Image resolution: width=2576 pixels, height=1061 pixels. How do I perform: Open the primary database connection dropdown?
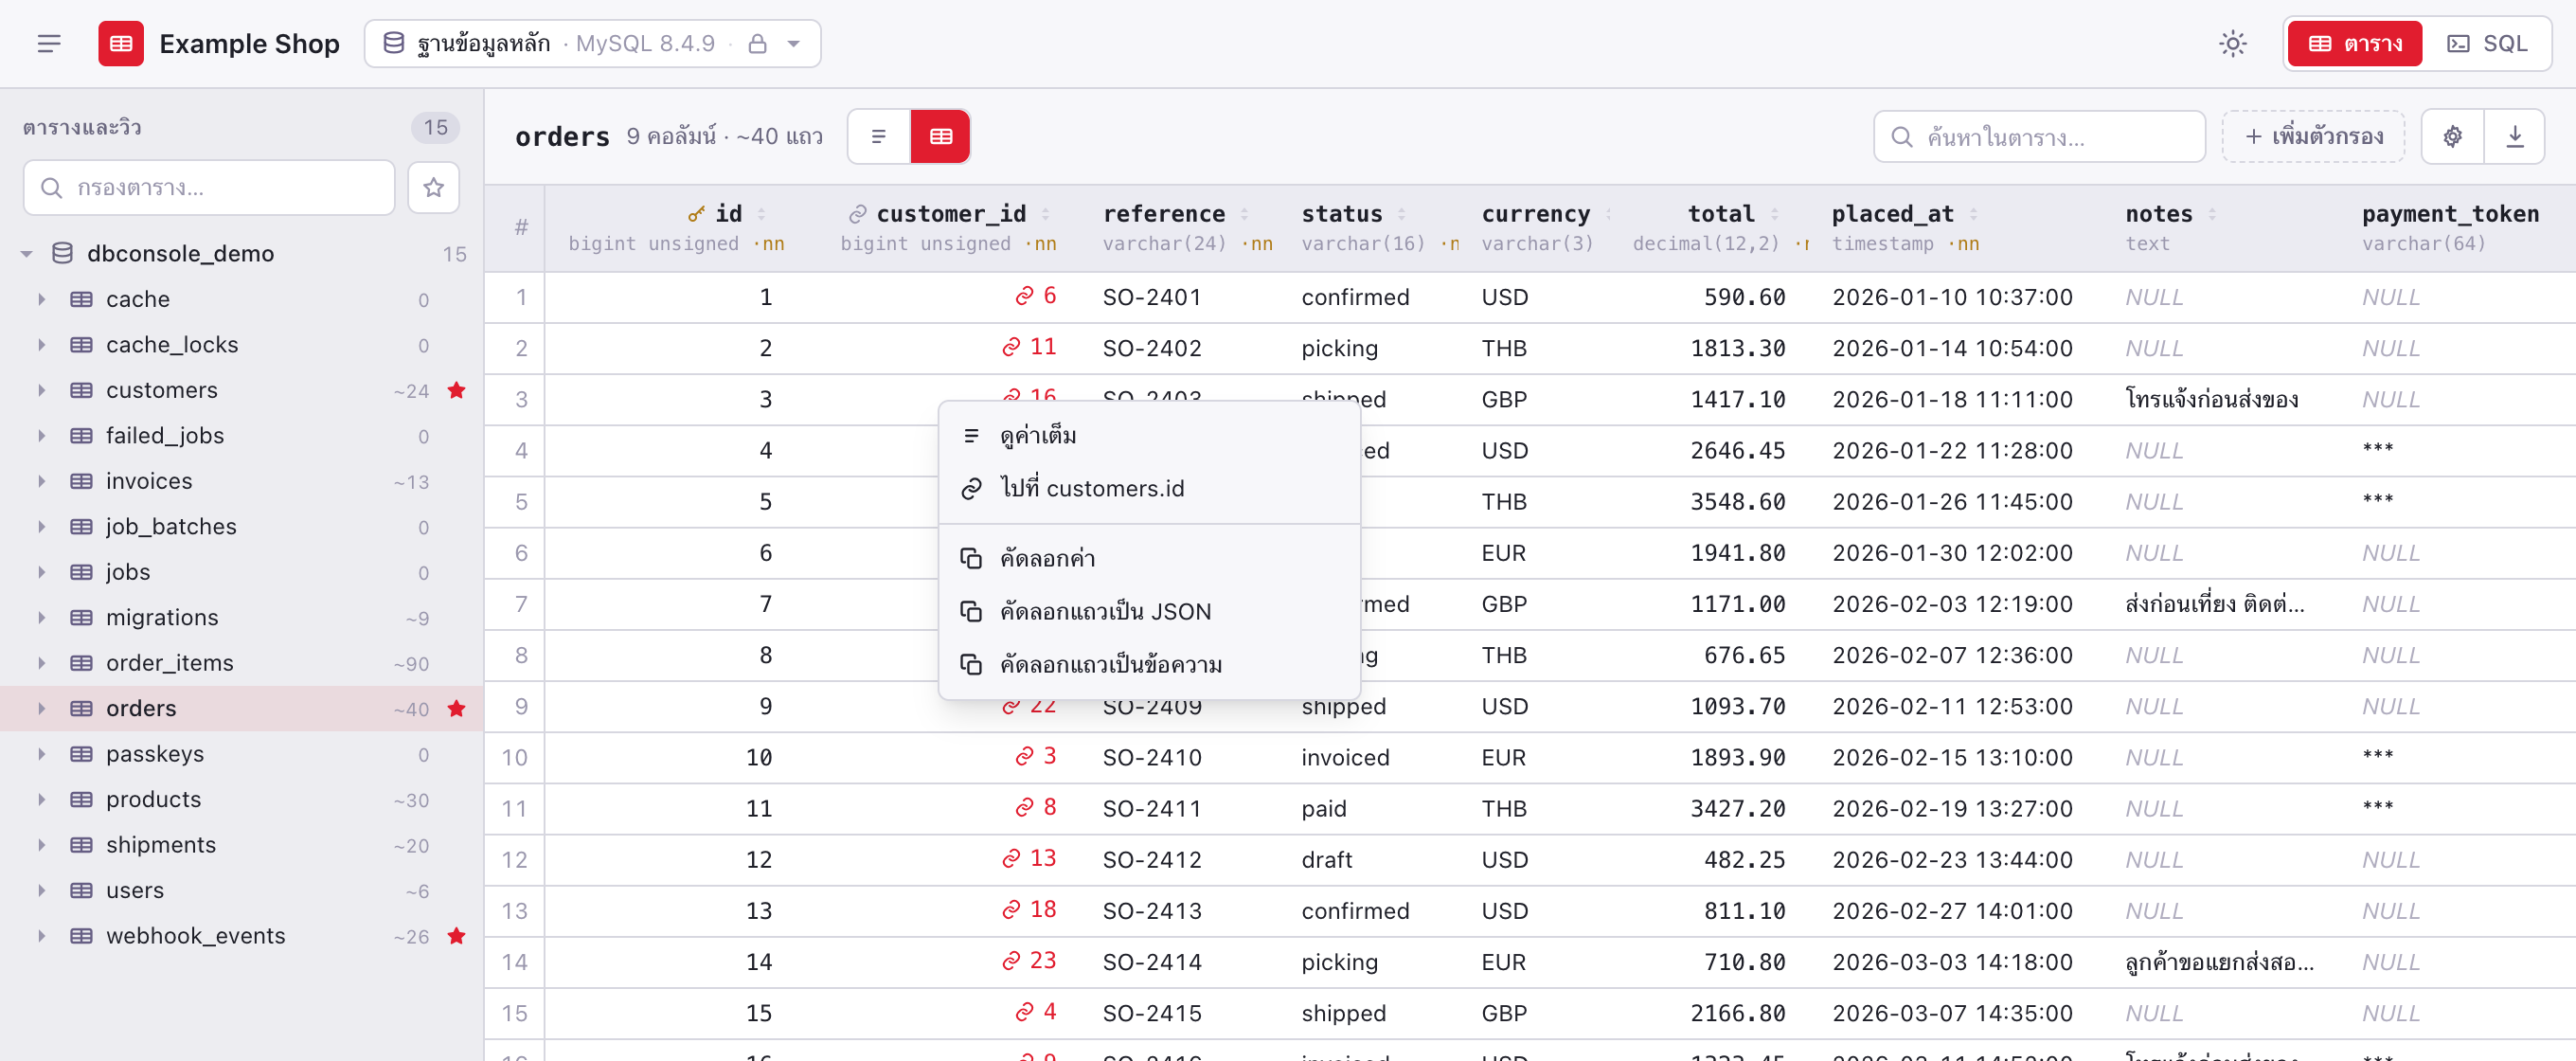pos(592,44)
